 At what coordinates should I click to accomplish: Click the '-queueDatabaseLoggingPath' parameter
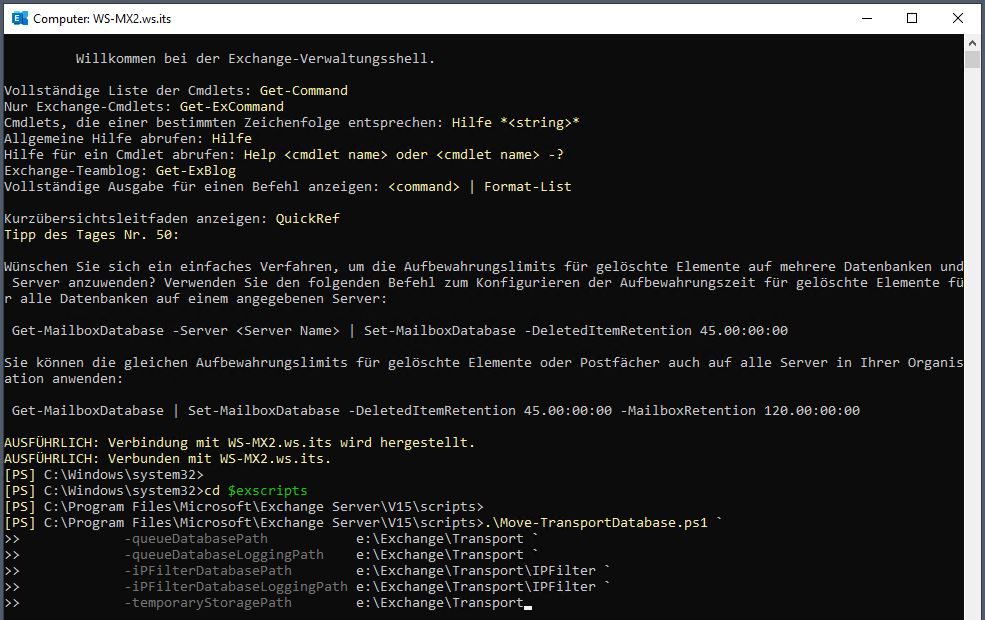[x=224, y=555]
